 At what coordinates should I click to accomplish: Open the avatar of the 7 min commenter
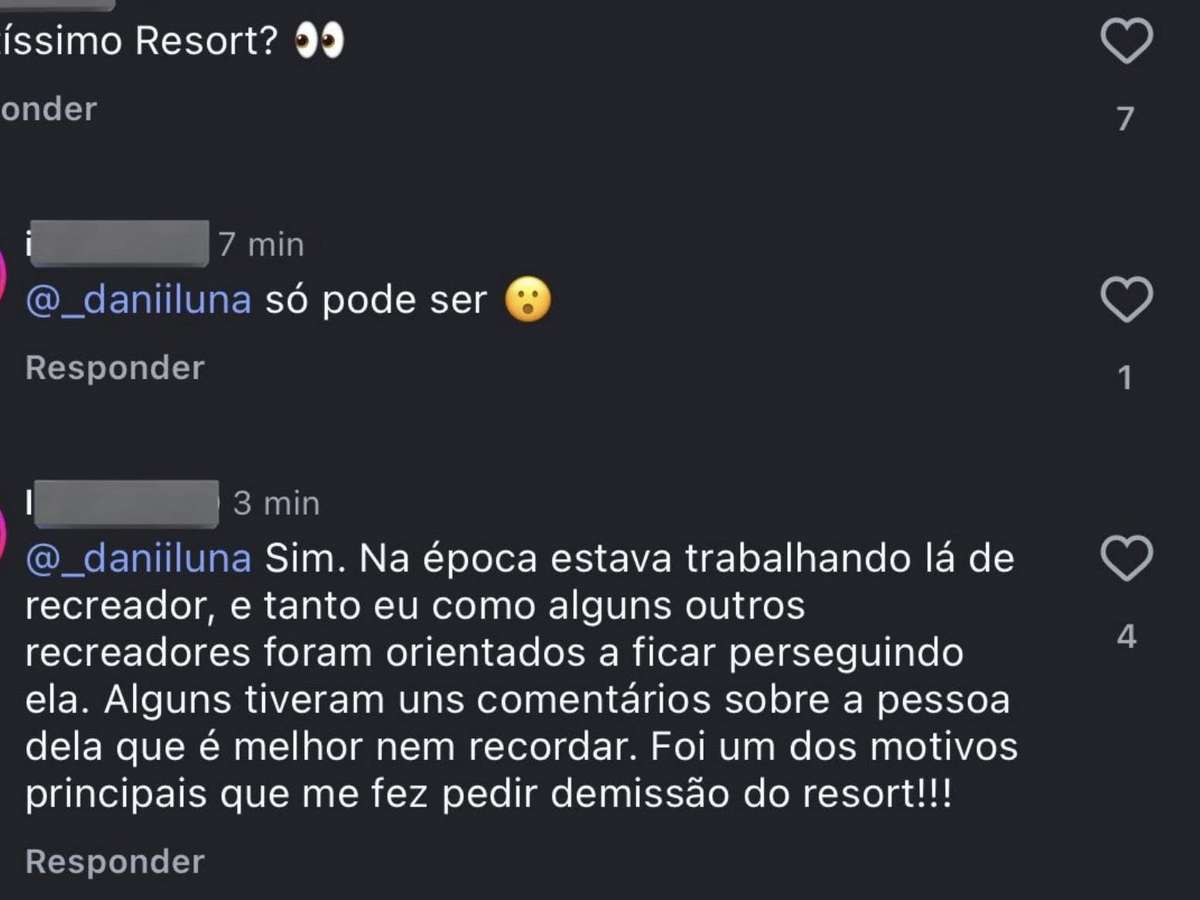4,270
